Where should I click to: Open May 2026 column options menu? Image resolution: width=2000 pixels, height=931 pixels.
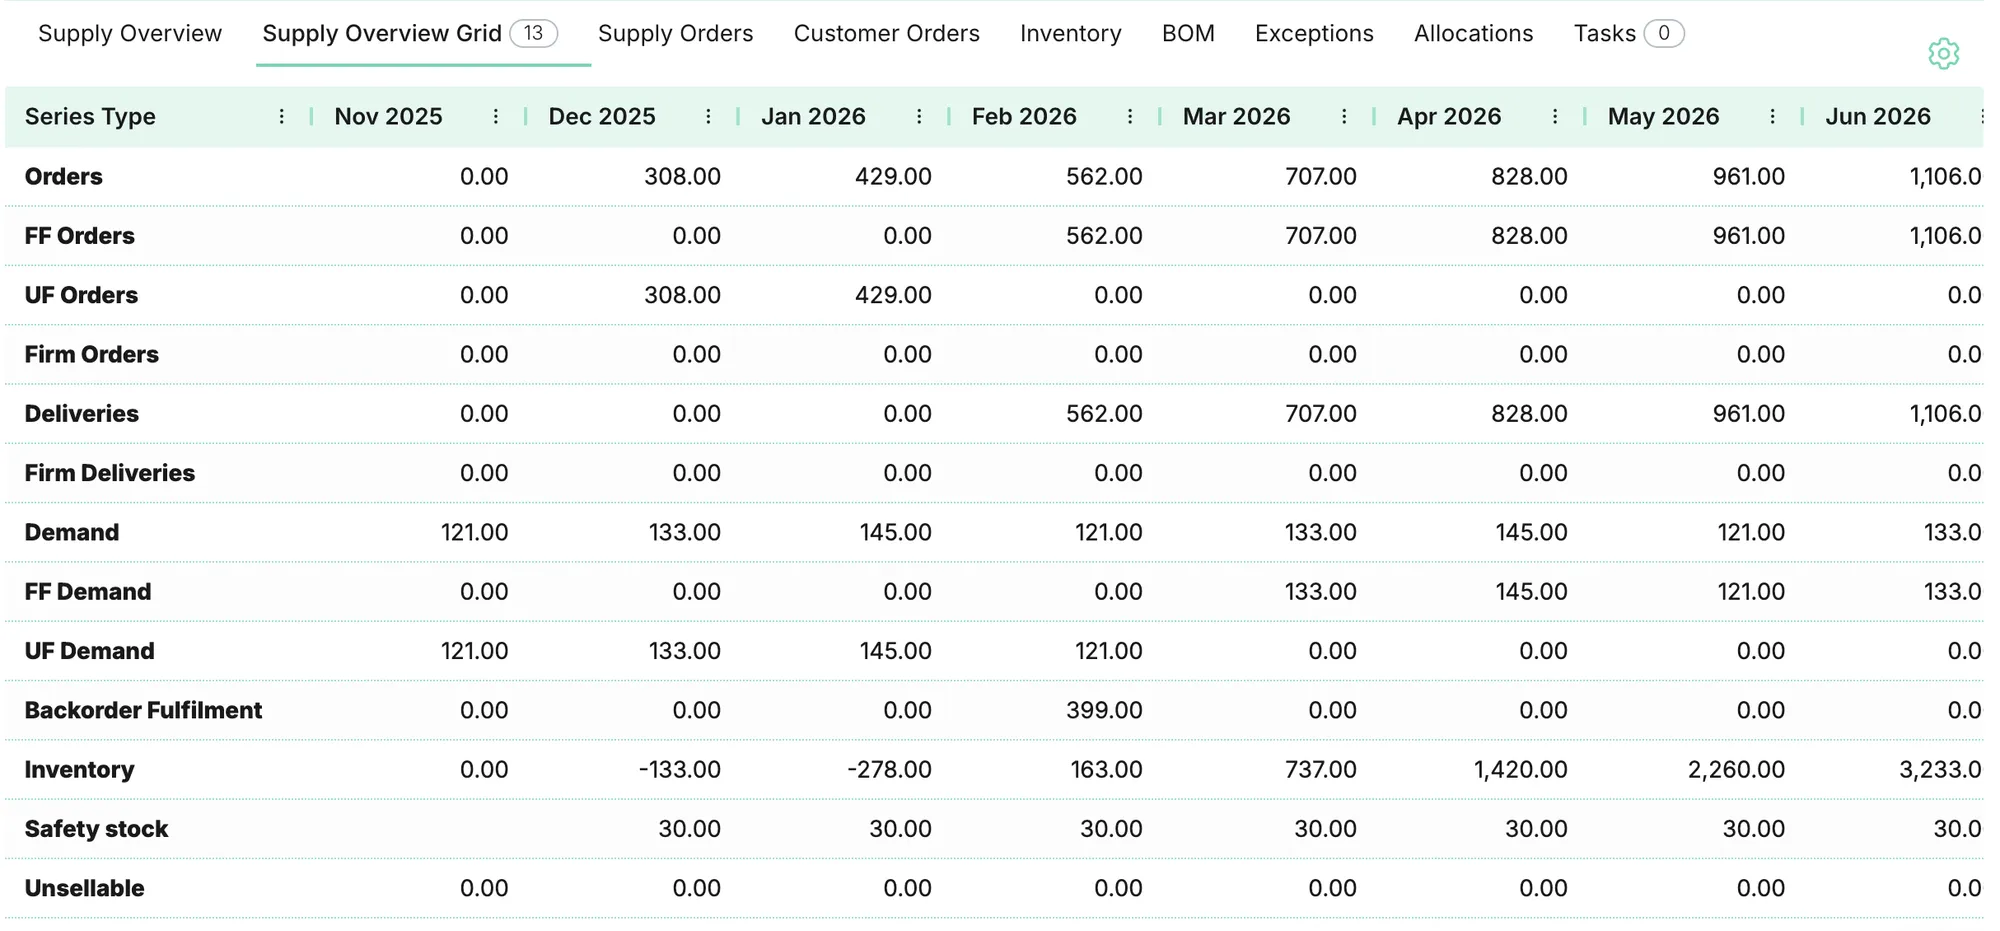(x=1772, y=117)
